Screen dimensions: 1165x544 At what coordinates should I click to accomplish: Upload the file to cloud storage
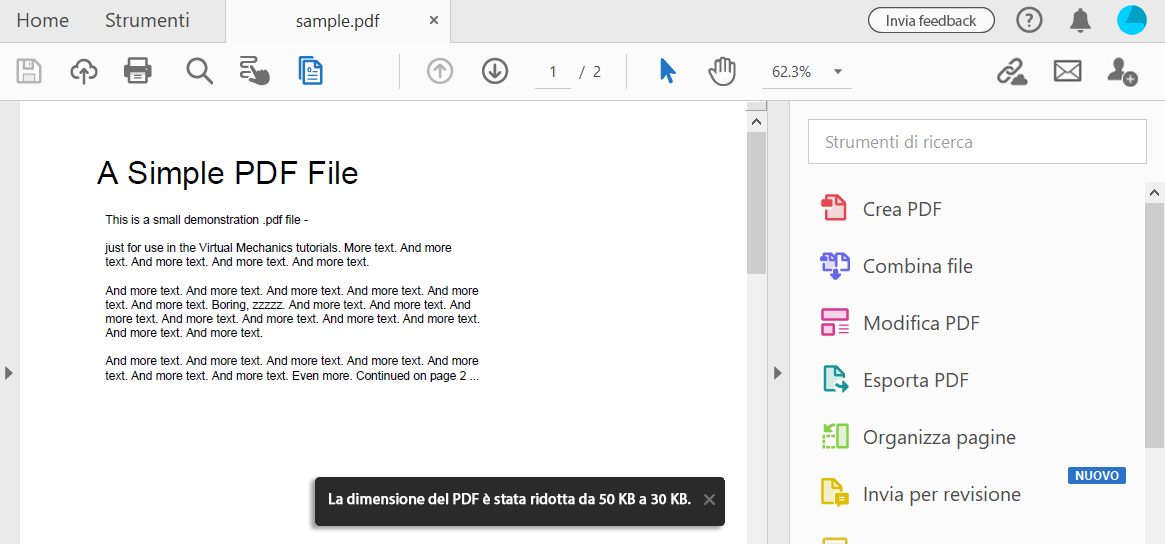coord(84,71)
